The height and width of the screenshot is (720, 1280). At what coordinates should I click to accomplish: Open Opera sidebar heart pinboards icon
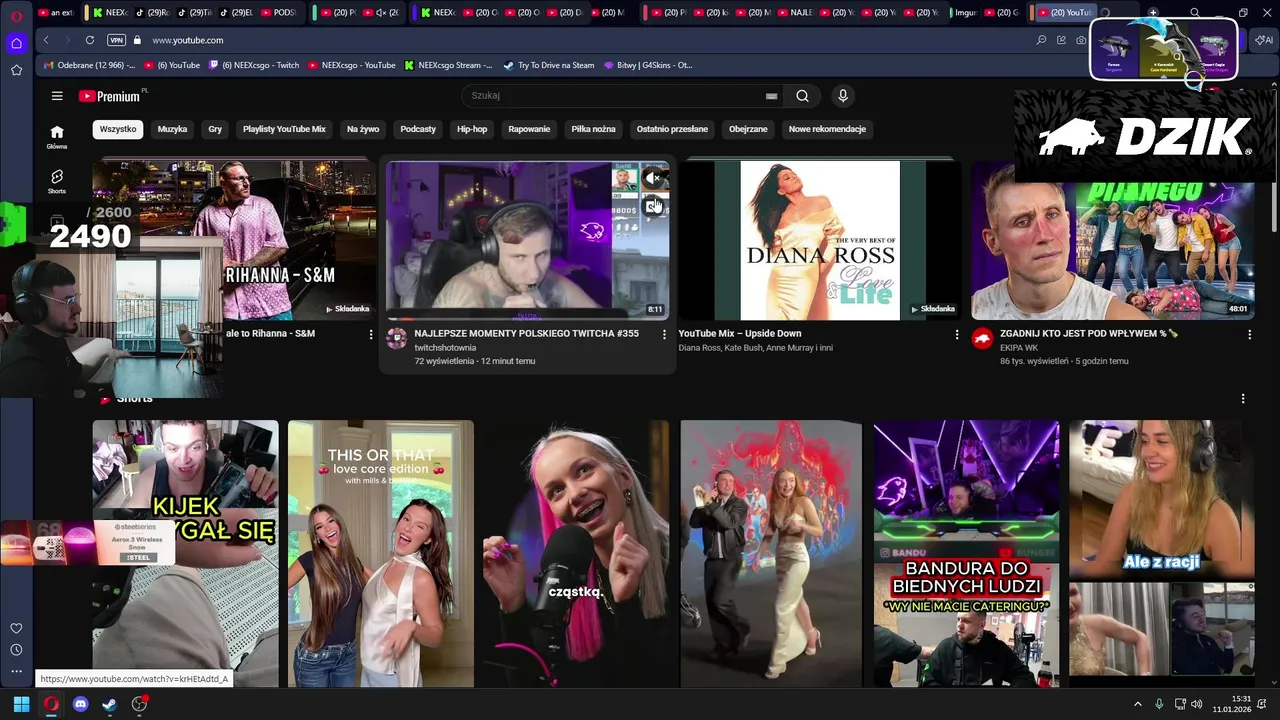pyautogui.click(x=16, y=628)
